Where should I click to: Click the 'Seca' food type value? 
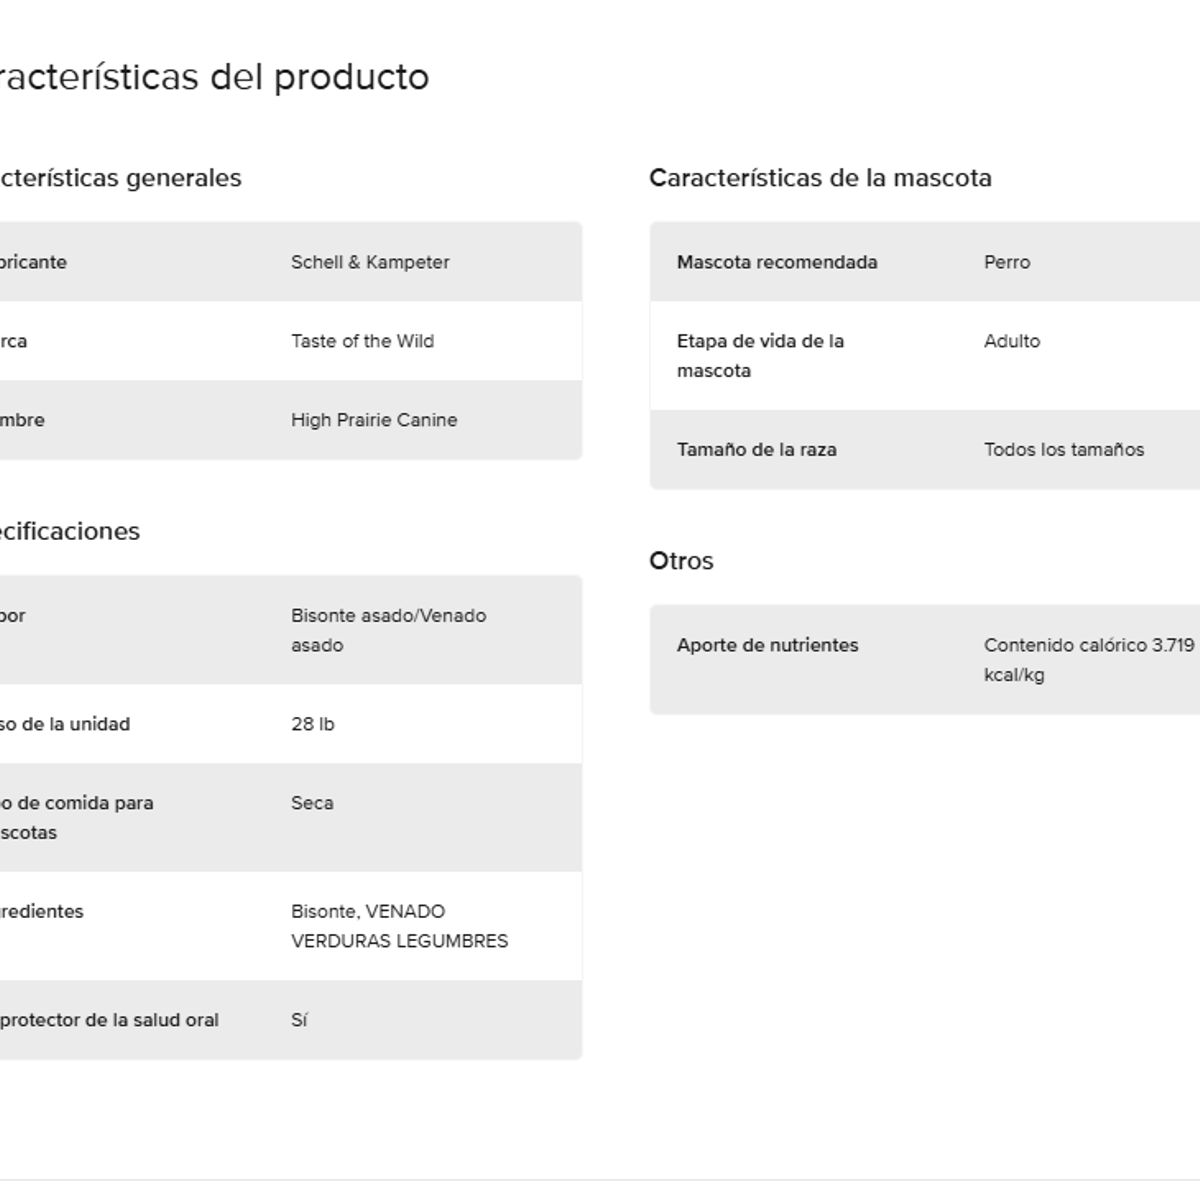pos(312,803)
